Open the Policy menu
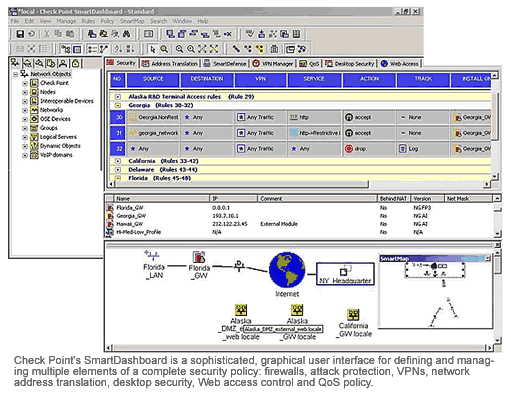This screenshot has width=511, height=394. point(107,21)
